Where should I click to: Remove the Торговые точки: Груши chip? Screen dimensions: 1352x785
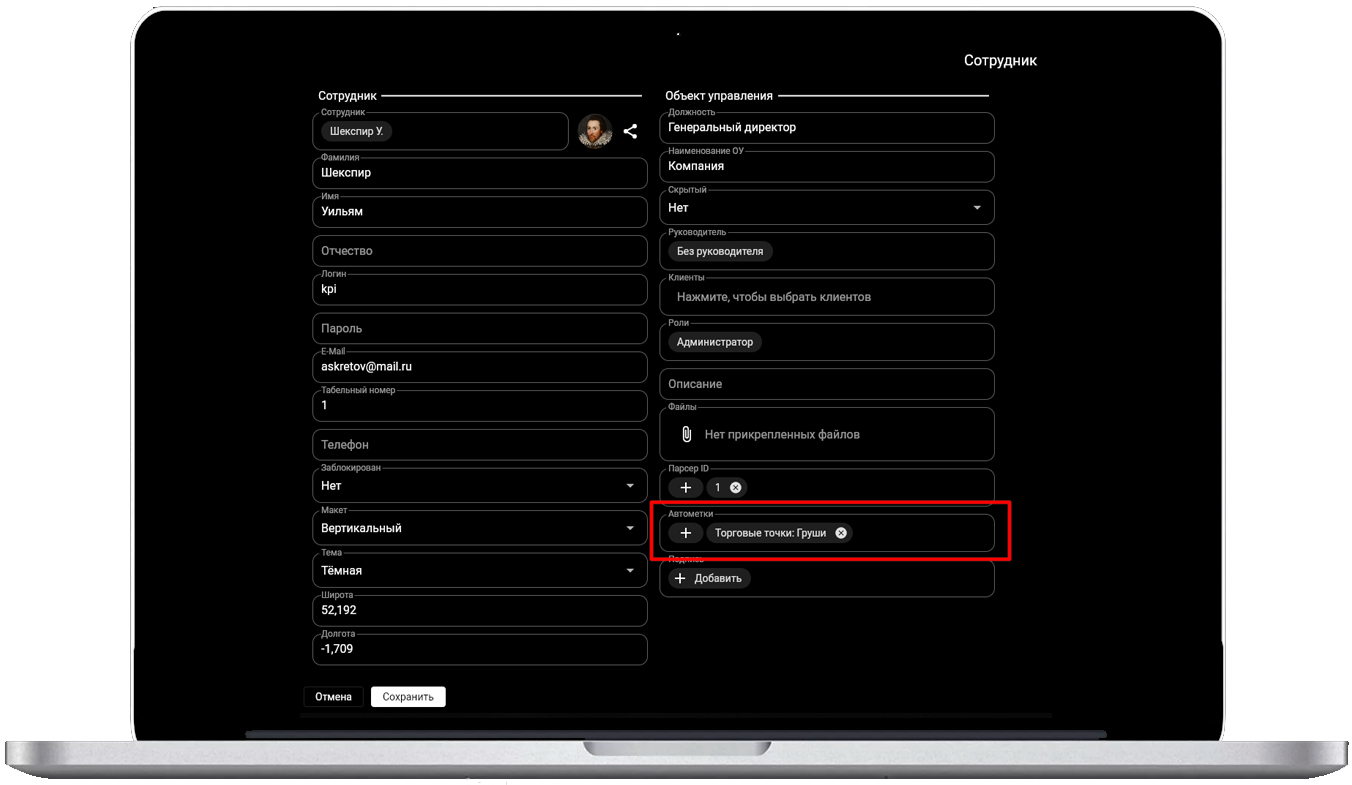point(841,533)
